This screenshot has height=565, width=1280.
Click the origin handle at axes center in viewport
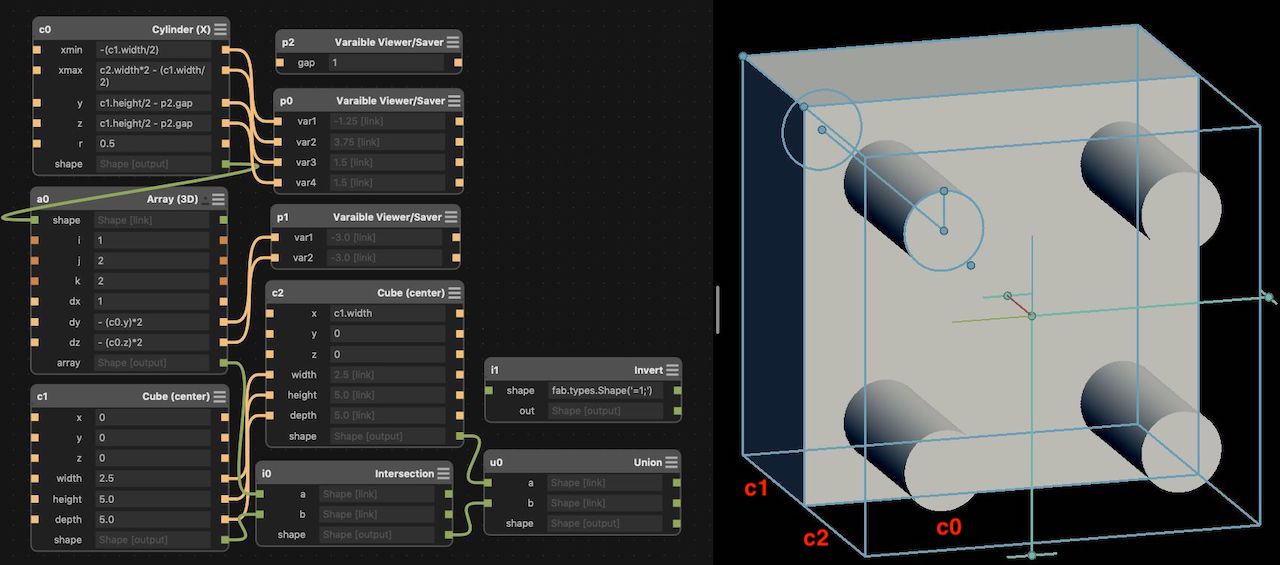coord(1032,316)
